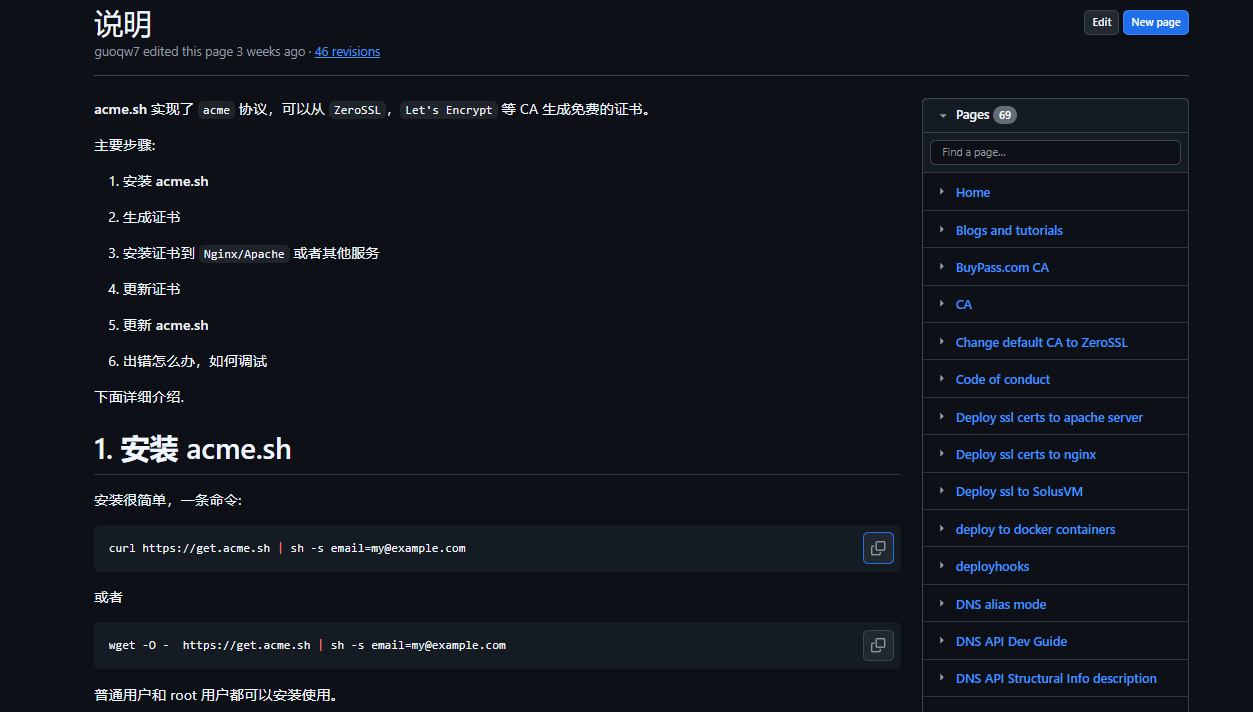Expand deploy to docker containers entry
Screen dimensions: 1253x712
tap(942, 529)
